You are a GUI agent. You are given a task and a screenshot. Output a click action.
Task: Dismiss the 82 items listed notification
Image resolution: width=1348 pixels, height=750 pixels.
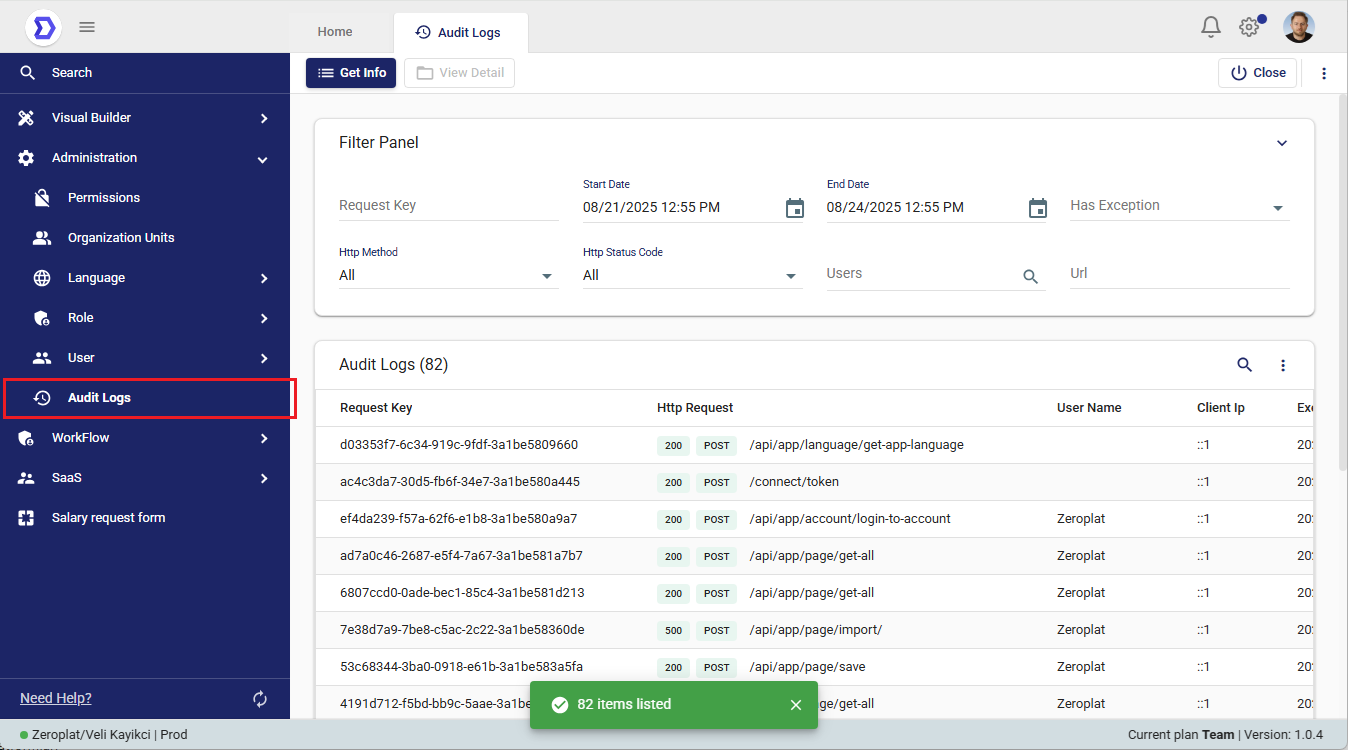click(x=796, y=705)
